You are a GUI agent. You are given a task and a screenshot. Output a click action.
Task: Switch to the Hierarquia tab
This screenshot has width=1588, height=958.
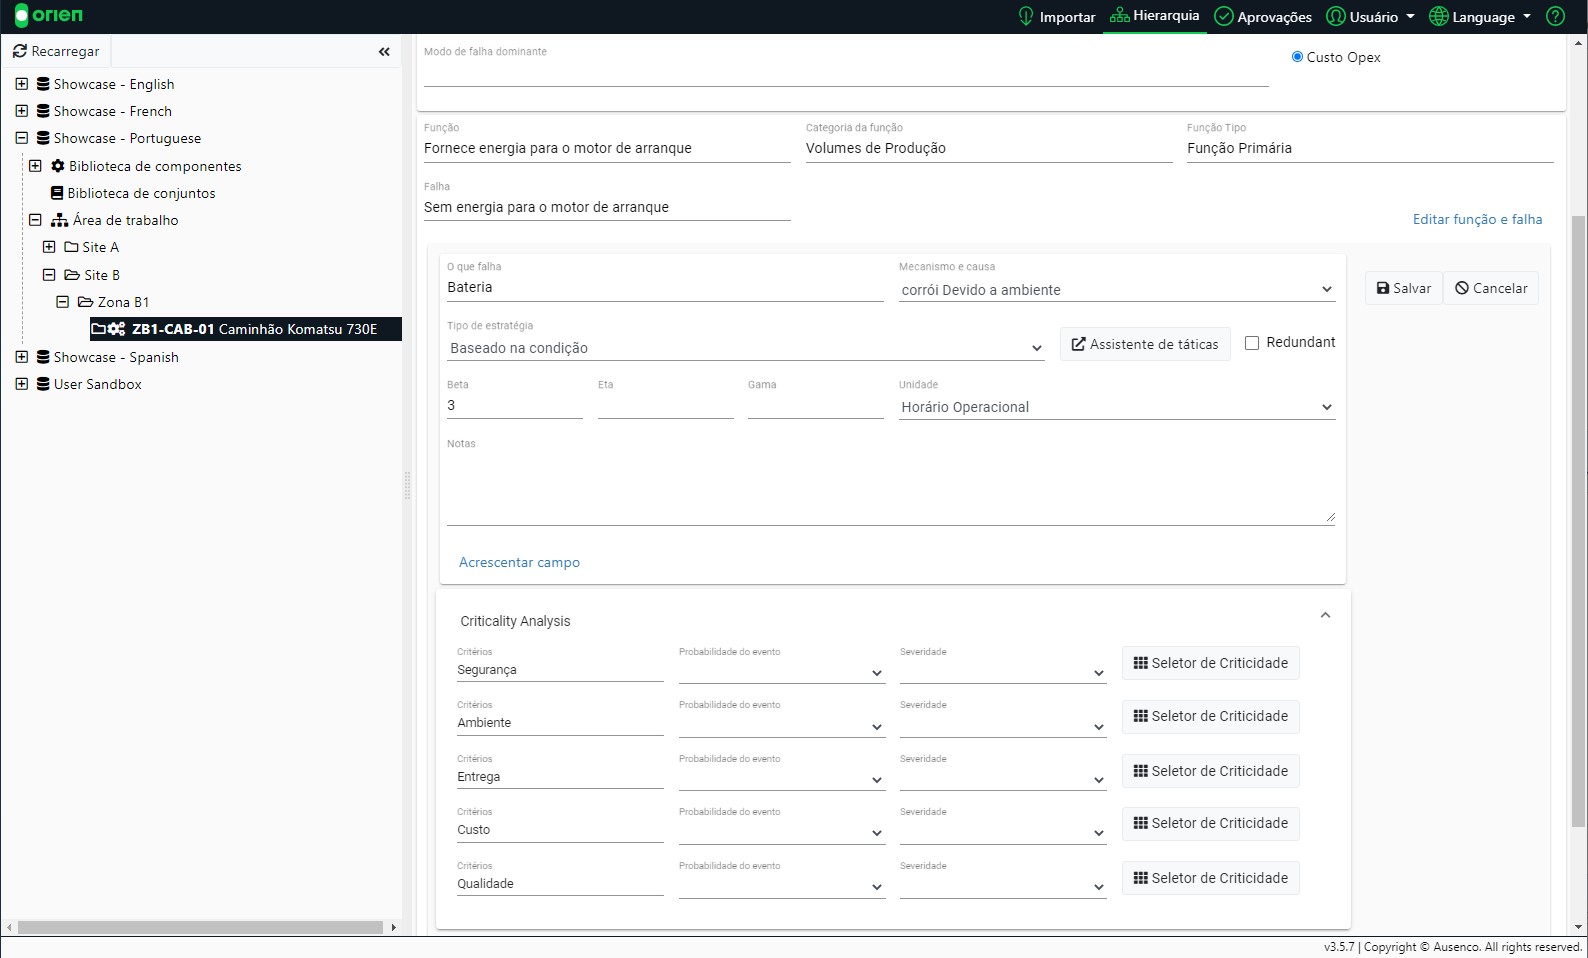[x=1155, y=16]
